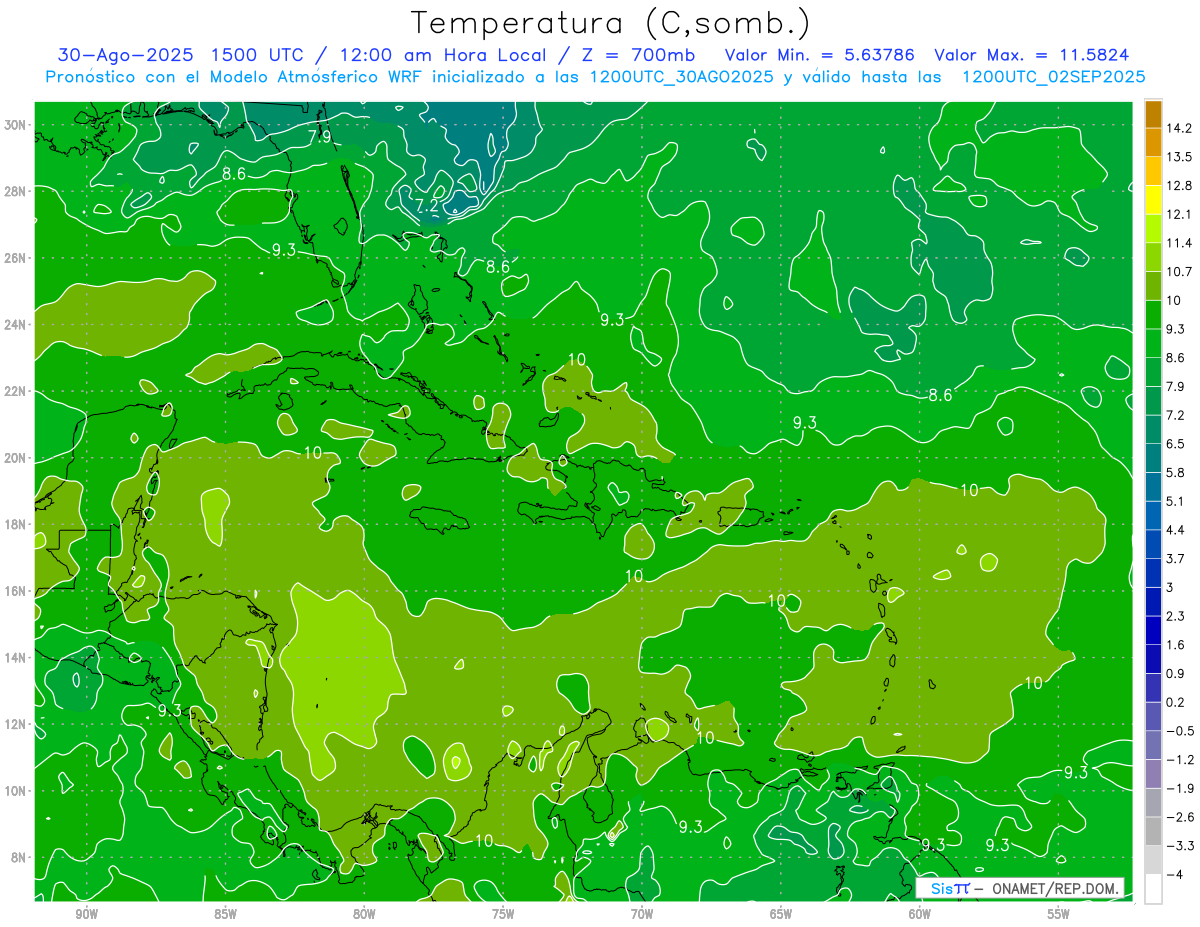Click the "14N" latitude label
This screenshot has width=1200, height=927.
click(x=16, y=657)
